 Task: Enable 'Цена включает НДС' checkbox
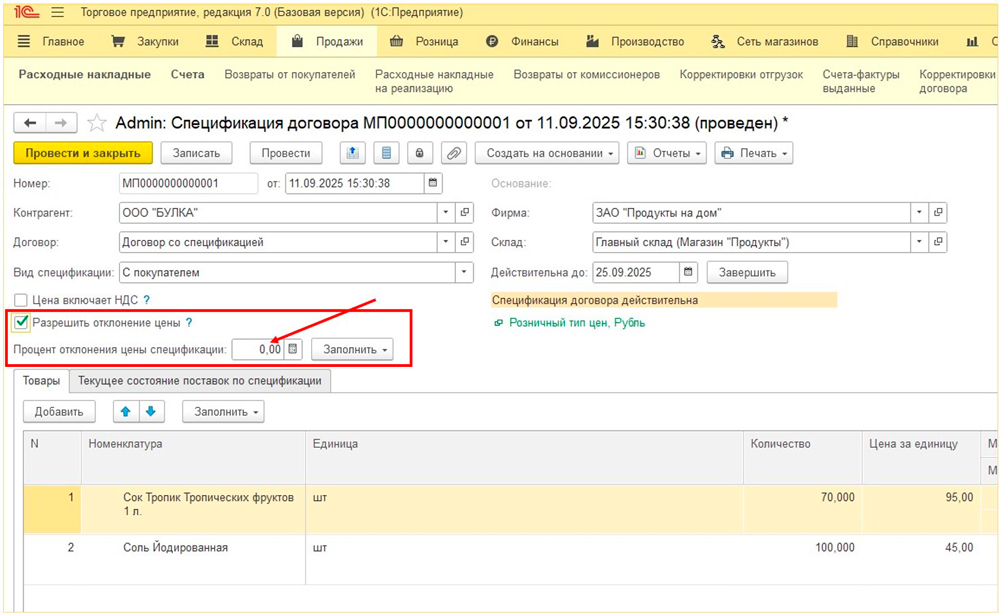pos(21,300)
